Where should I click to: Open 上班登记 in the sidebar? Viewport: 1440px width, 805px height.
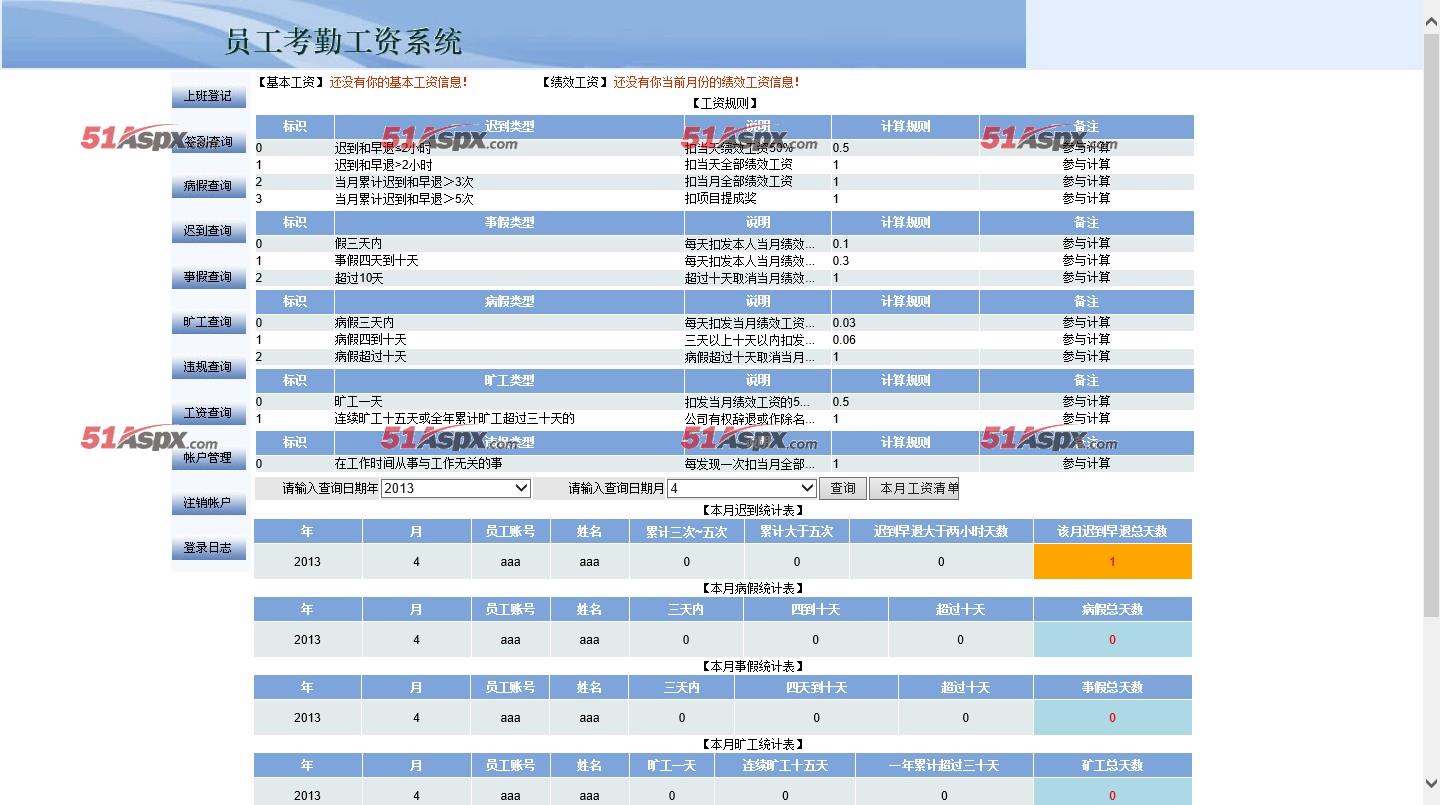[x=208, y=96]
